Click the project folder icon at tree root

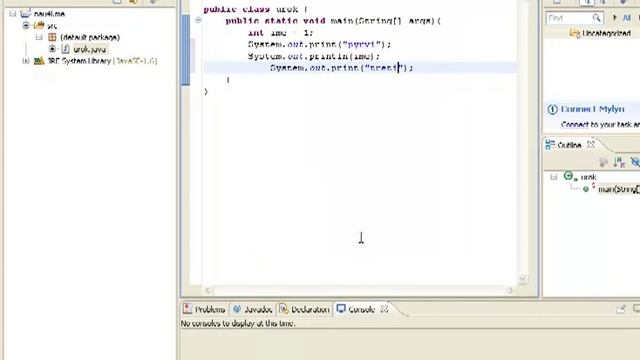pos(26,13)
